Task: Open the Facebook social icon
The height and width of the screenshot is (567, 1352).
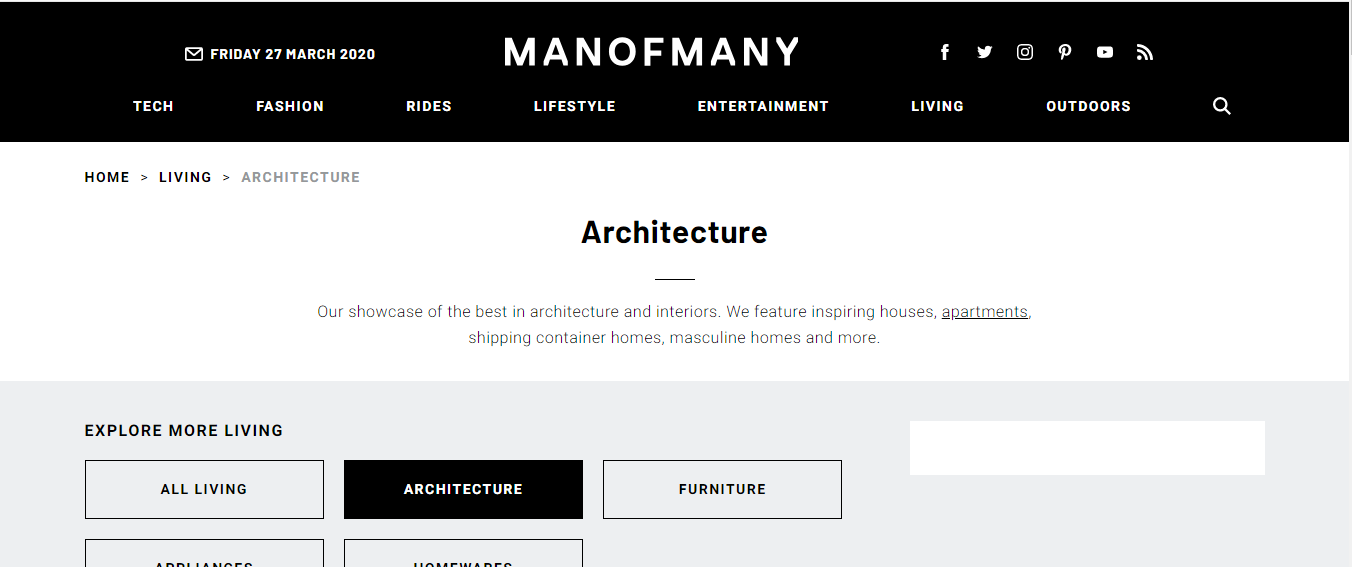Action: (945, 52)
